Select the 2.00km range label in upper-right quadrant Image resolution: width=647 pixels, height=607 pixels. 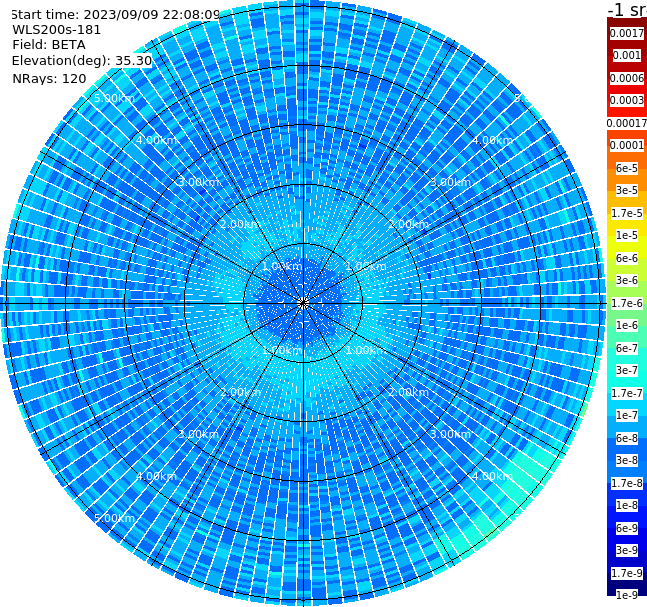coord(408,224)
